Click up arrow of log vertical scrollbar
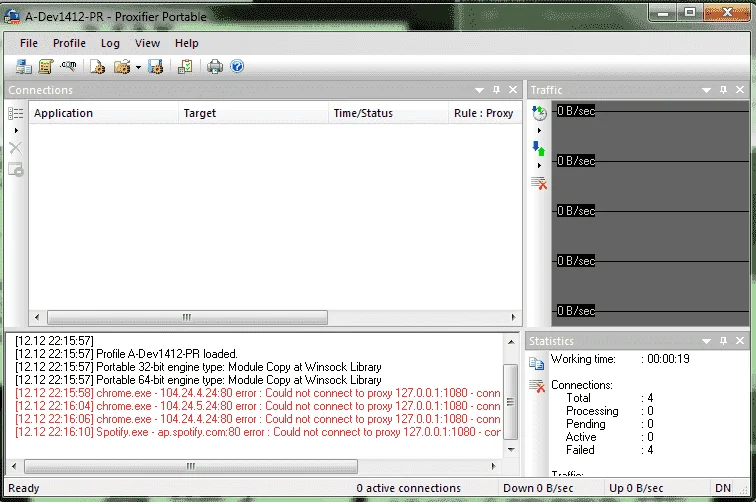This screenshot has width=756, height=502. (511, 342)
